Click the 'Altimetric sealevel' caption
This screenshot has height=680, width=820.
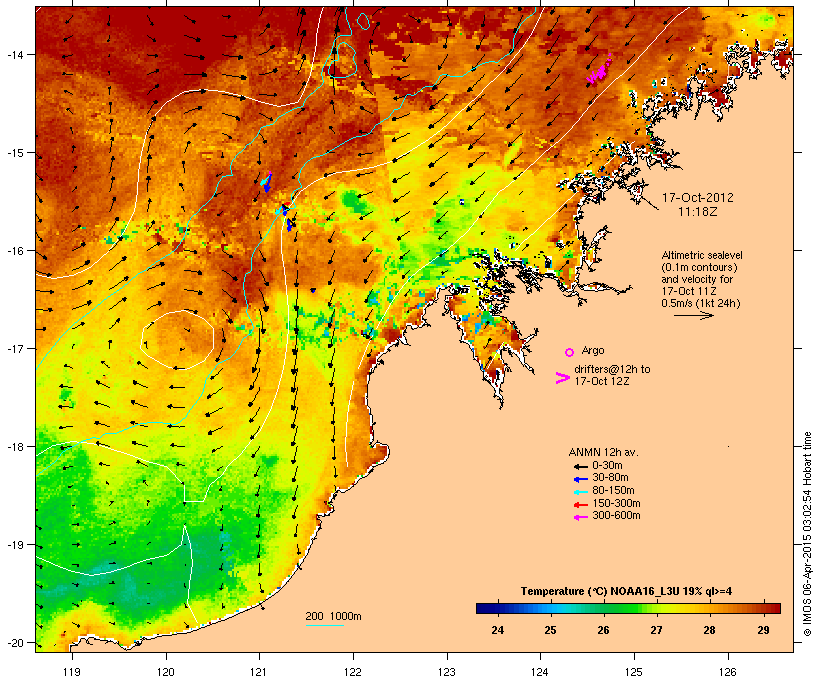[702, 255]
